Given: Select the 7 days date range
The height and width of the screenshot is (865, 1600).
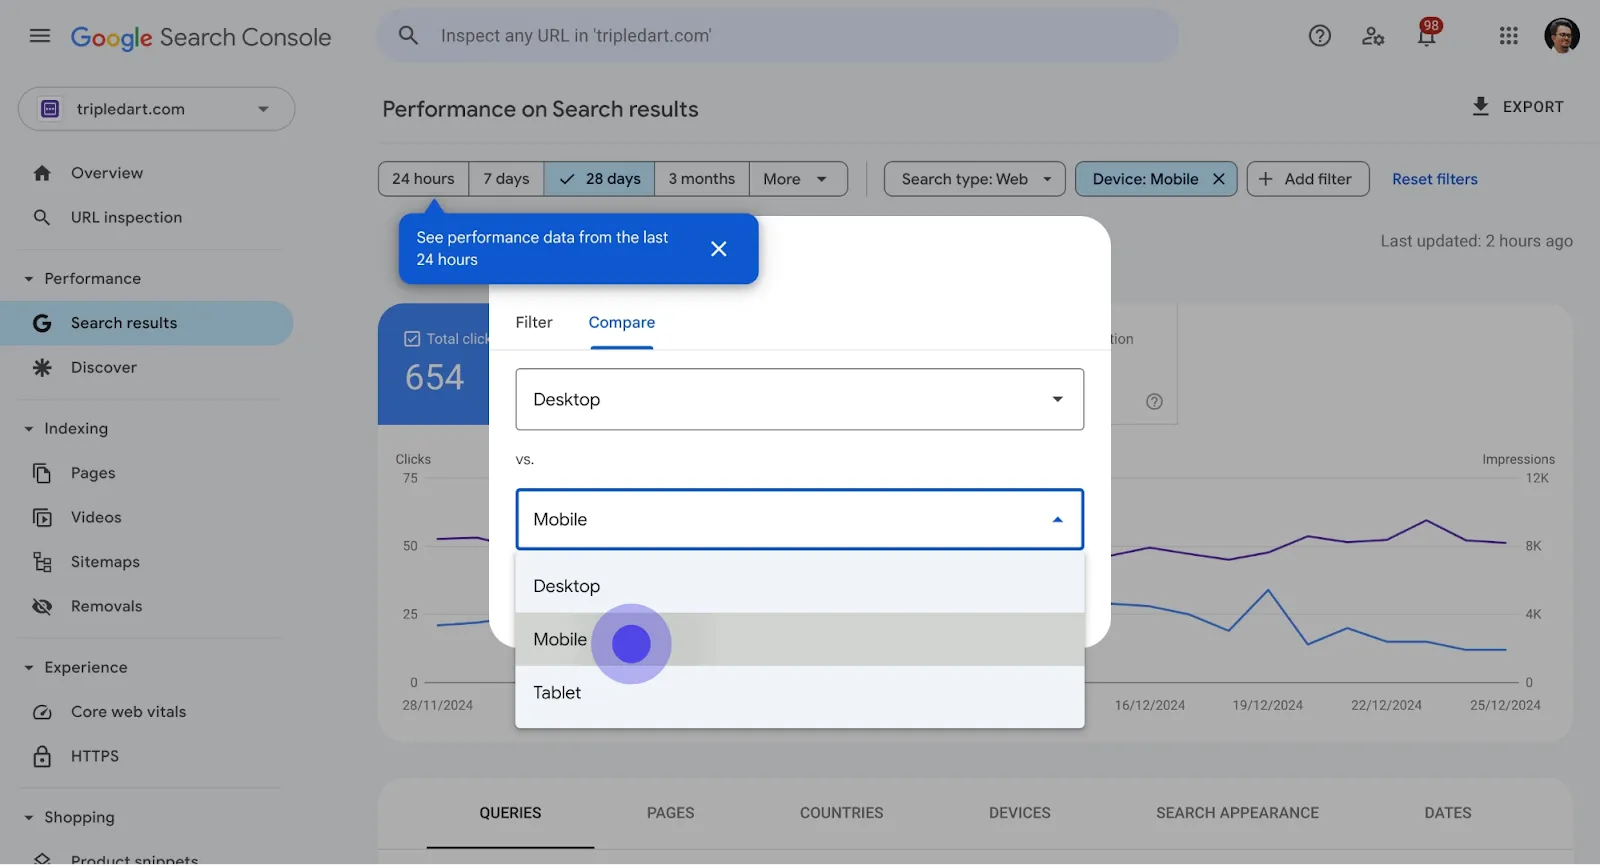Looking at the screenshot, I should pyautogui.click(x=507, y=179).
